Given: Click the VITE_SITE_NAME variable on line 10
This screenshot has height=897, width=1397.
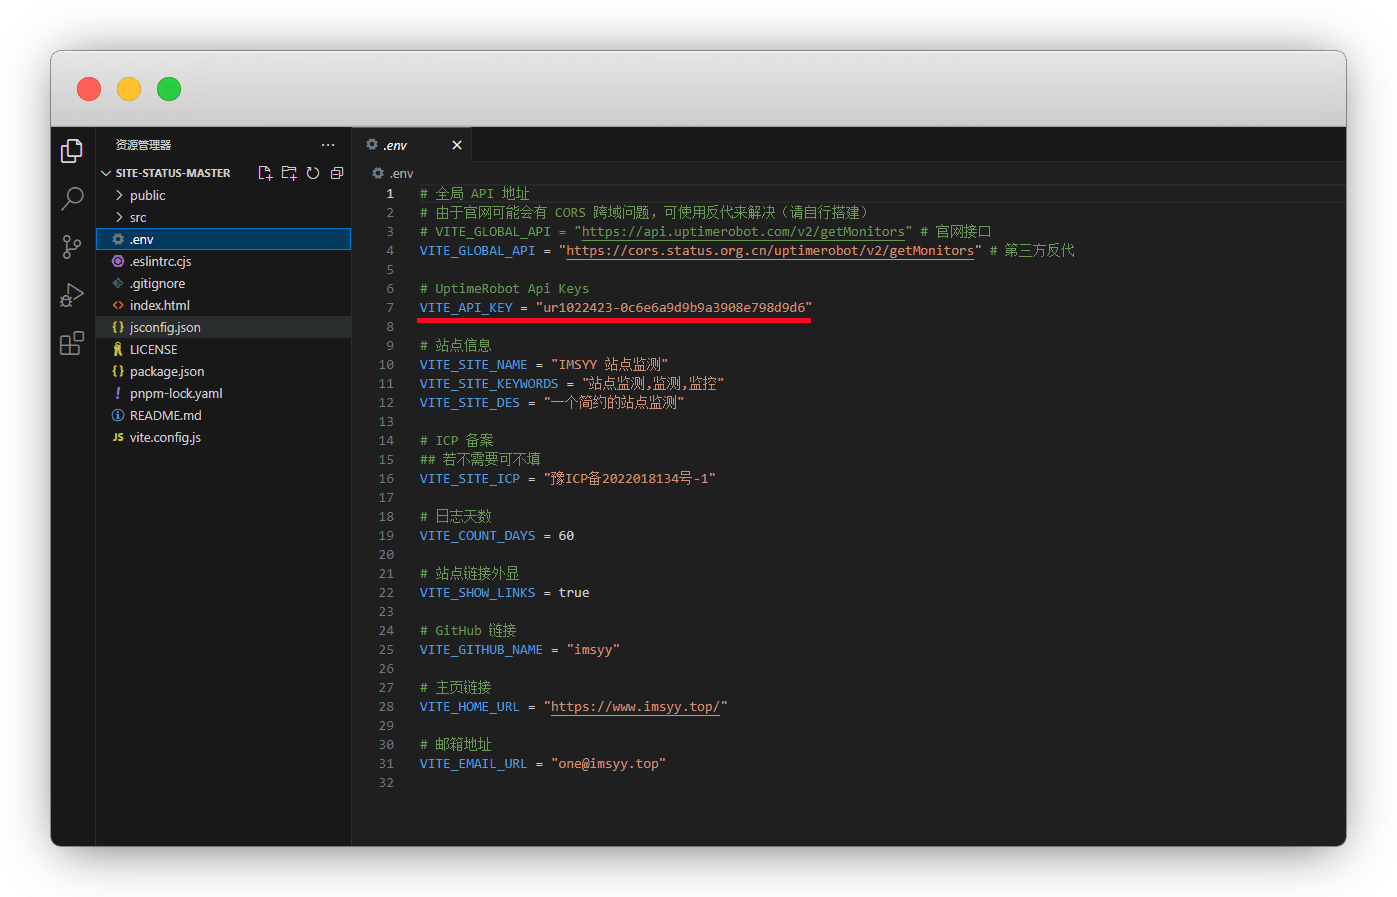Looking at the screenshot, I should click(473, 365).
